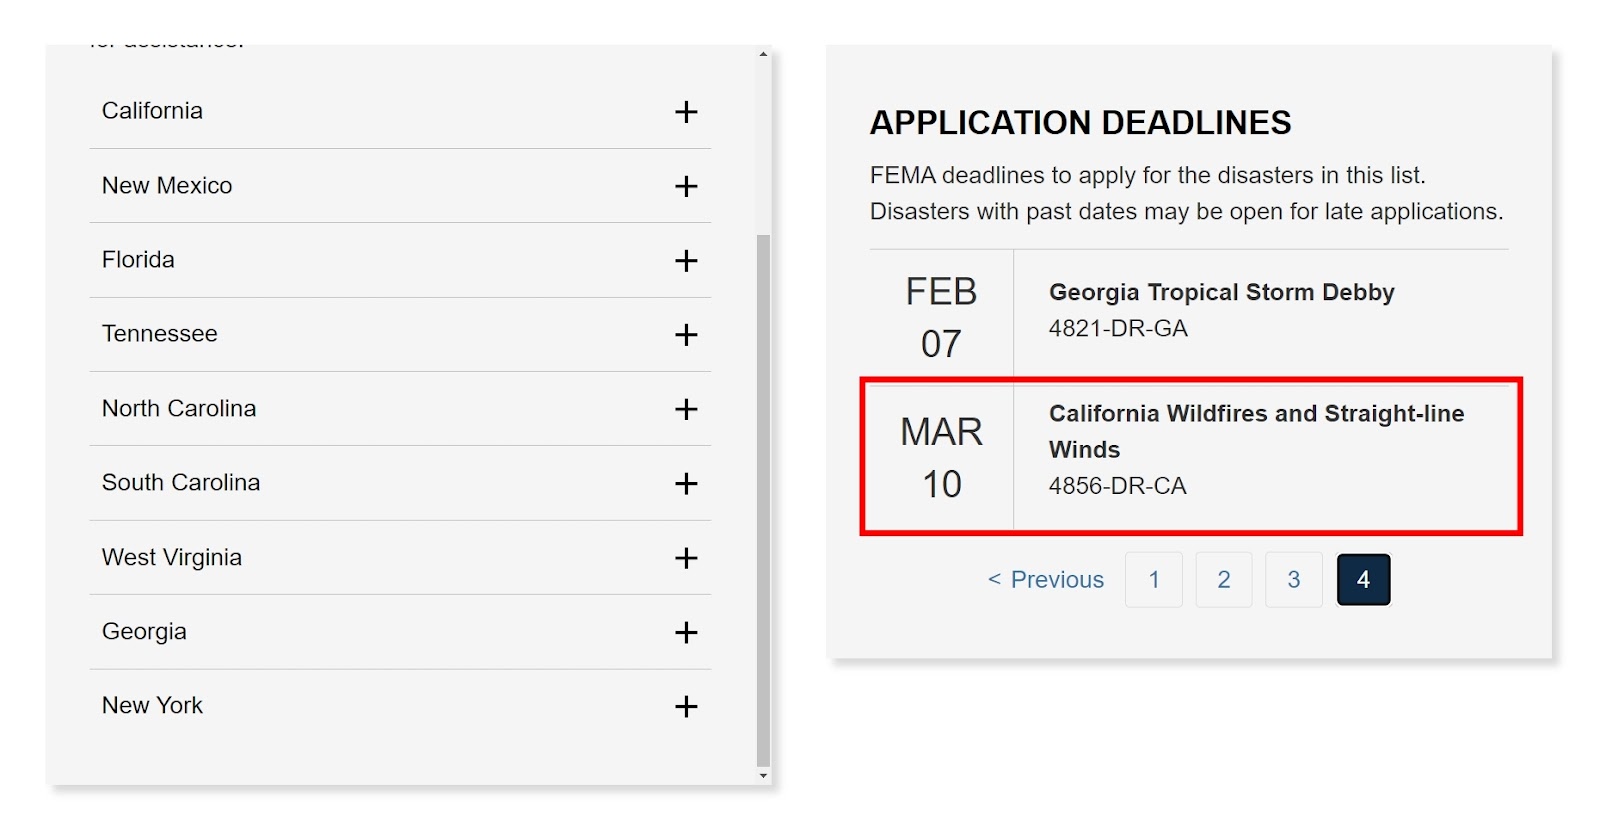The image size is (1600, 815).
Task: Click the scrollbar down arrow in states list
Action: (x=763, y=776)
